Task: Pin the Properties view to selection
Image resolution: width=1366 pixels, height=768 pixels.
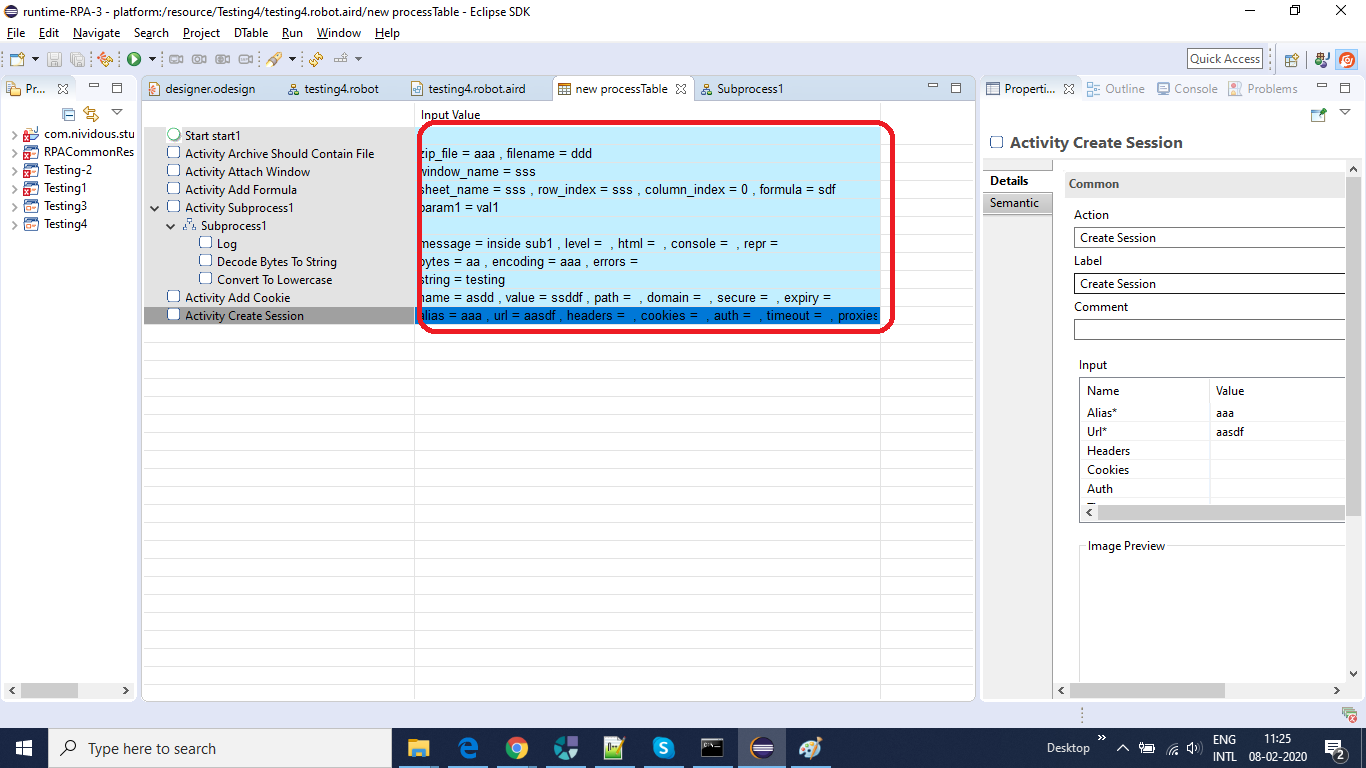Action: 1319,115
